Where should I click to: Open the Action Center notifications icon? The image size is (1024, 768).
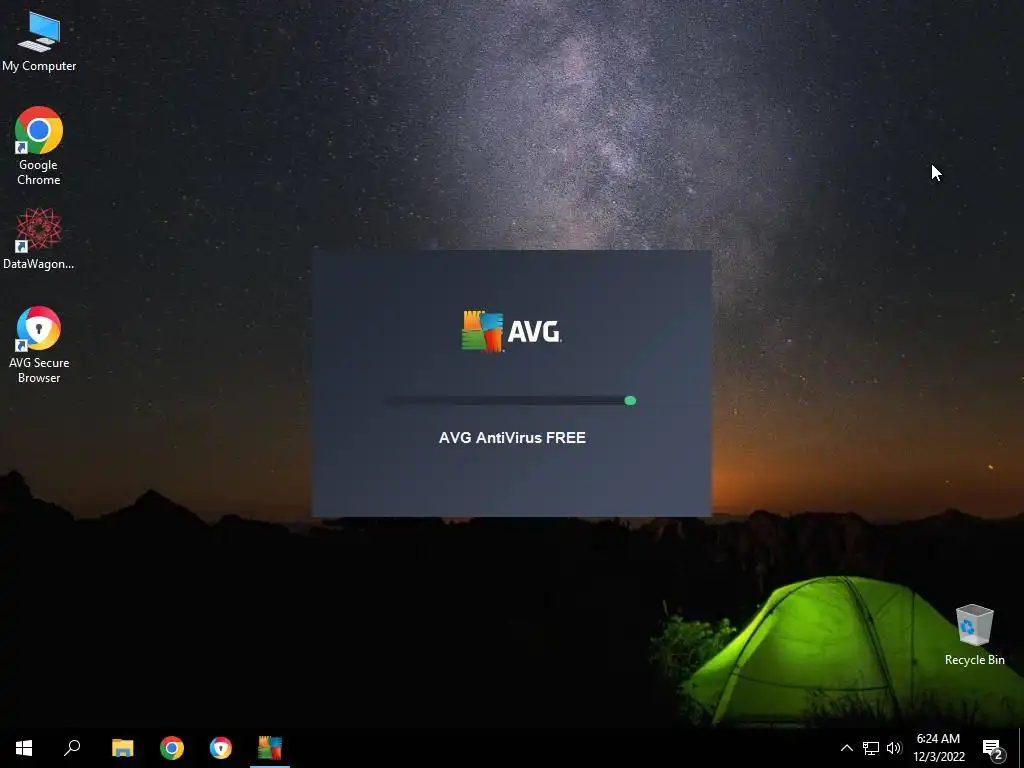click(x=993, y=748)
